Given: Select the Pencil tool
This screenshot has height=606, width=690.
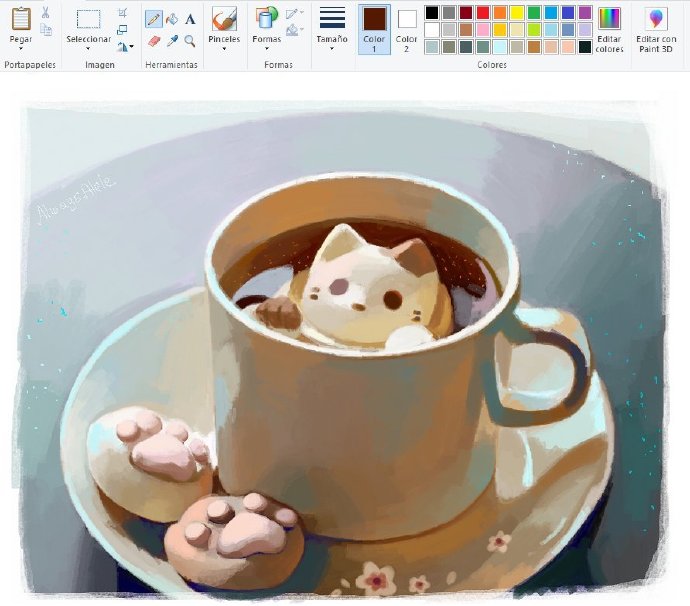Looking at the screenshot, I should pos(154,19).
